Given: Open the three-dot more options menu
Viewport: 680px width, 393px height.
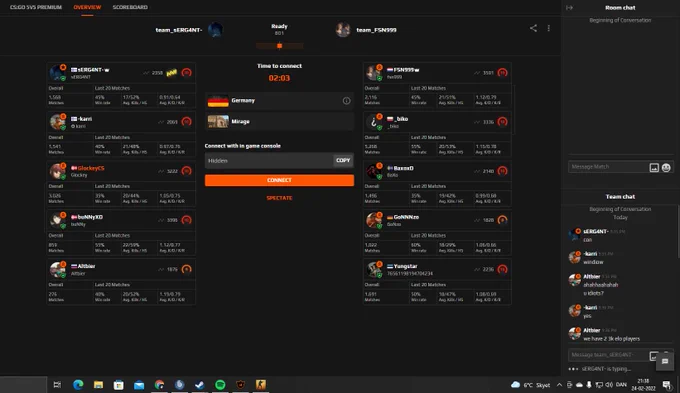Looking at the screenshot, I should point(549,28).
